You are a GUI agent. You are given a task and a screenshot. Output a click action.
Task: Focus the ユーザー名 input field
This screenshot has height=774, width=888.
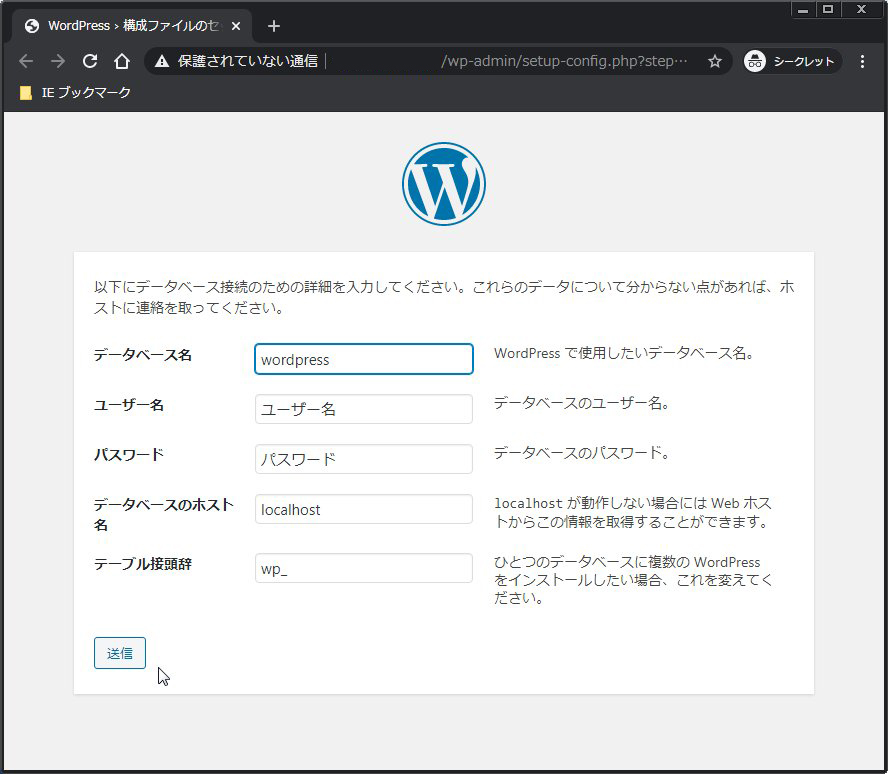click(364, 409)
